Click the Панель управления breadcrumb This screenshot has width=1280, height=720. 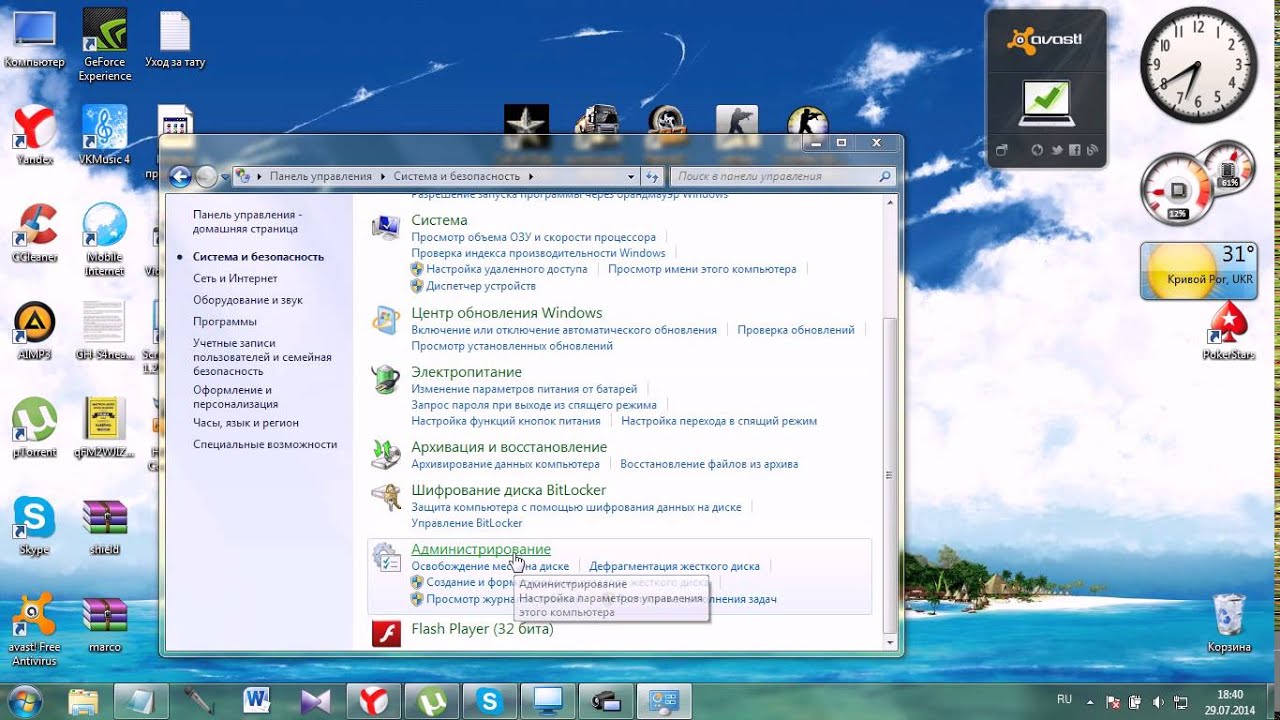(x=320, y=176)
